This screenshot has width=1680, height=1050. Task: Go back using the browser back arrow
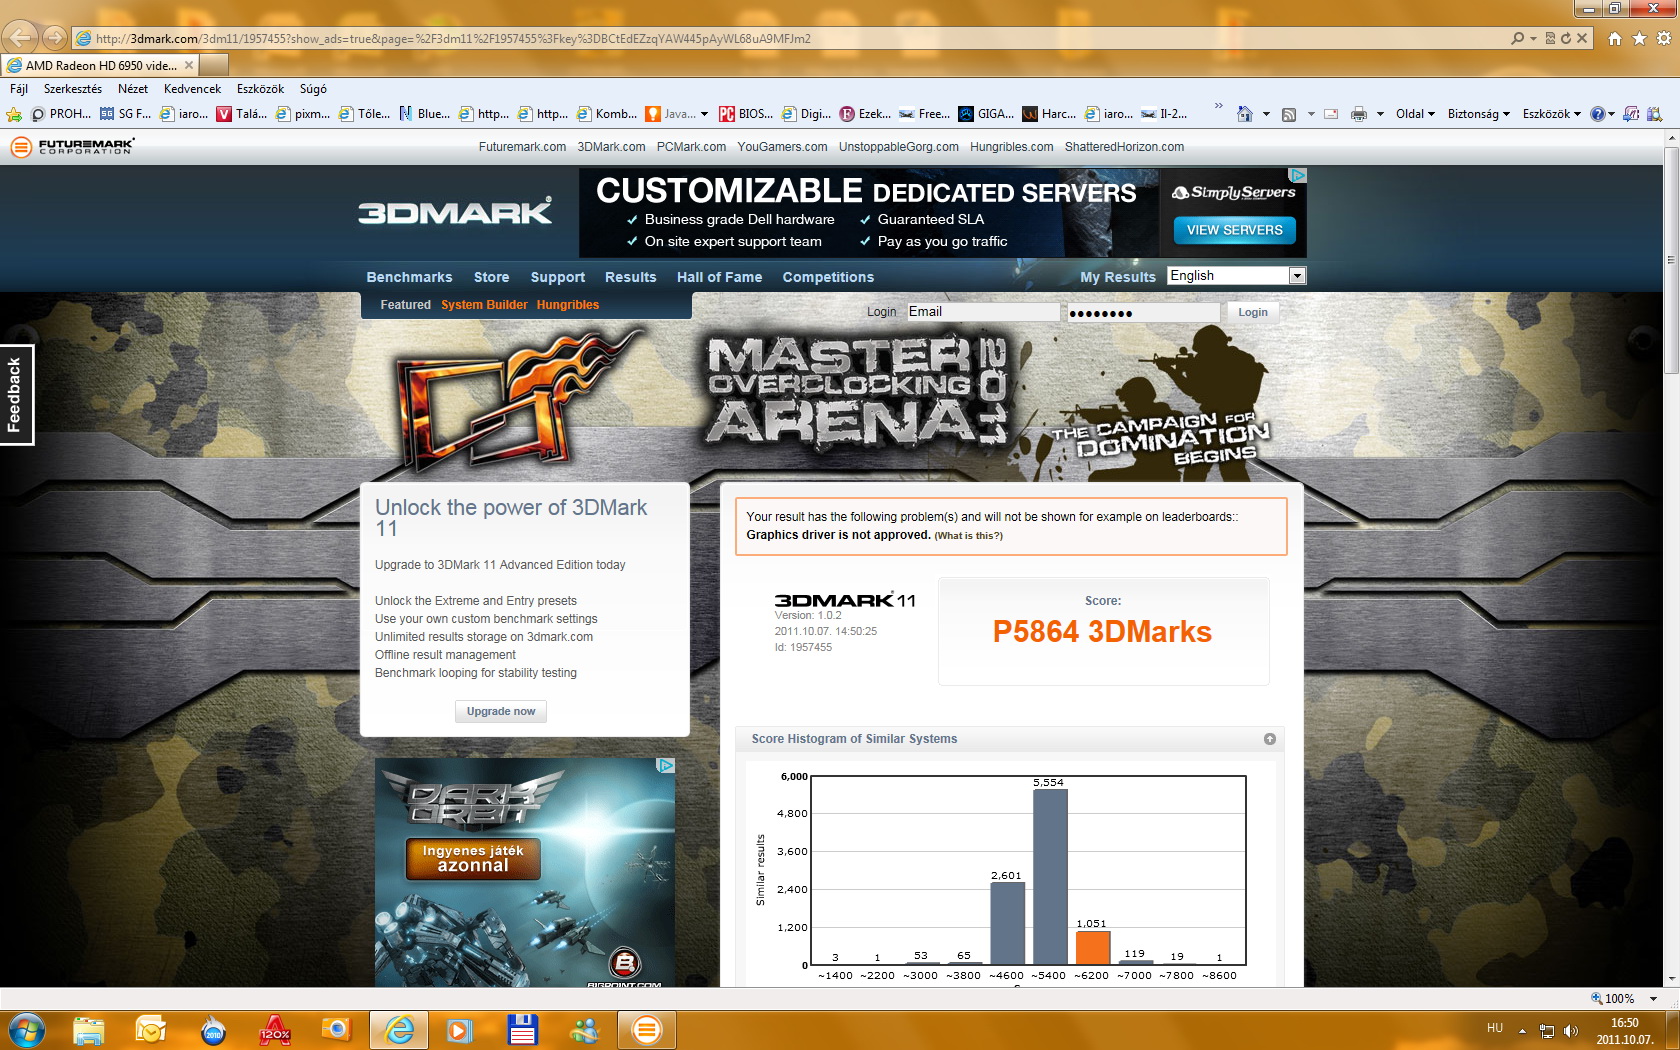[x=20, y=38]
